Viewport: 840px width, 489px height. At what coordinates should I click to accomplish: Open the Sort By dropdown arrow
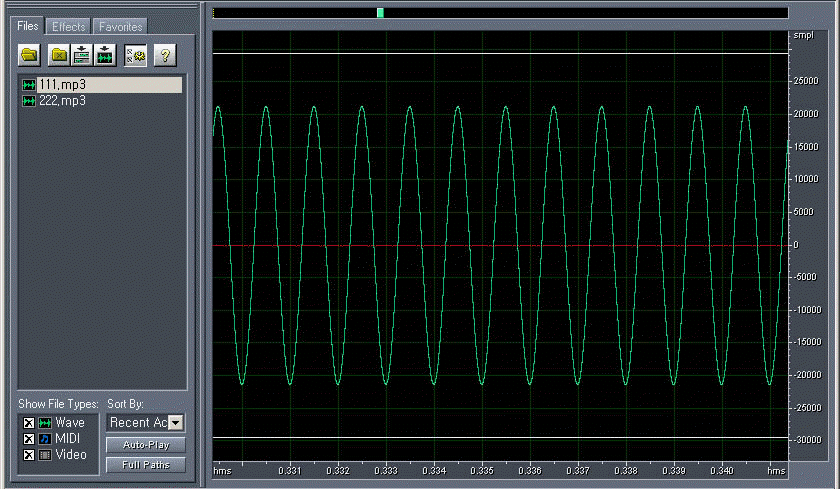pos(176,423)
